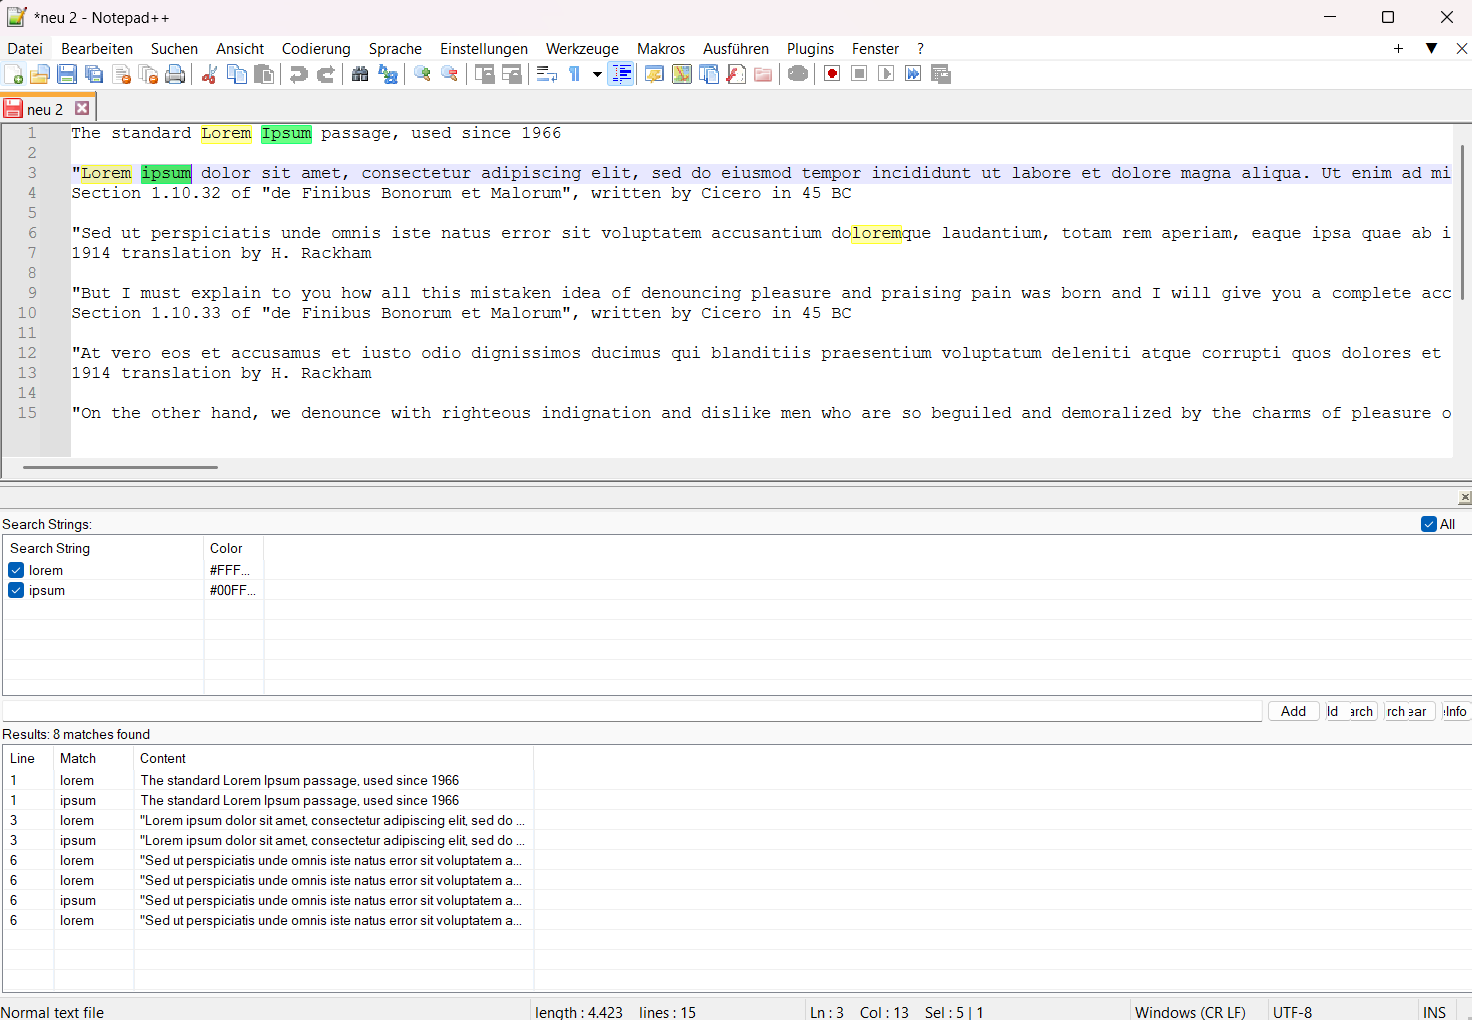Click save recorded macro icon
The width and height of the screenshot is (1472, 1020).
pyautogui.click(x=941, y=74)
